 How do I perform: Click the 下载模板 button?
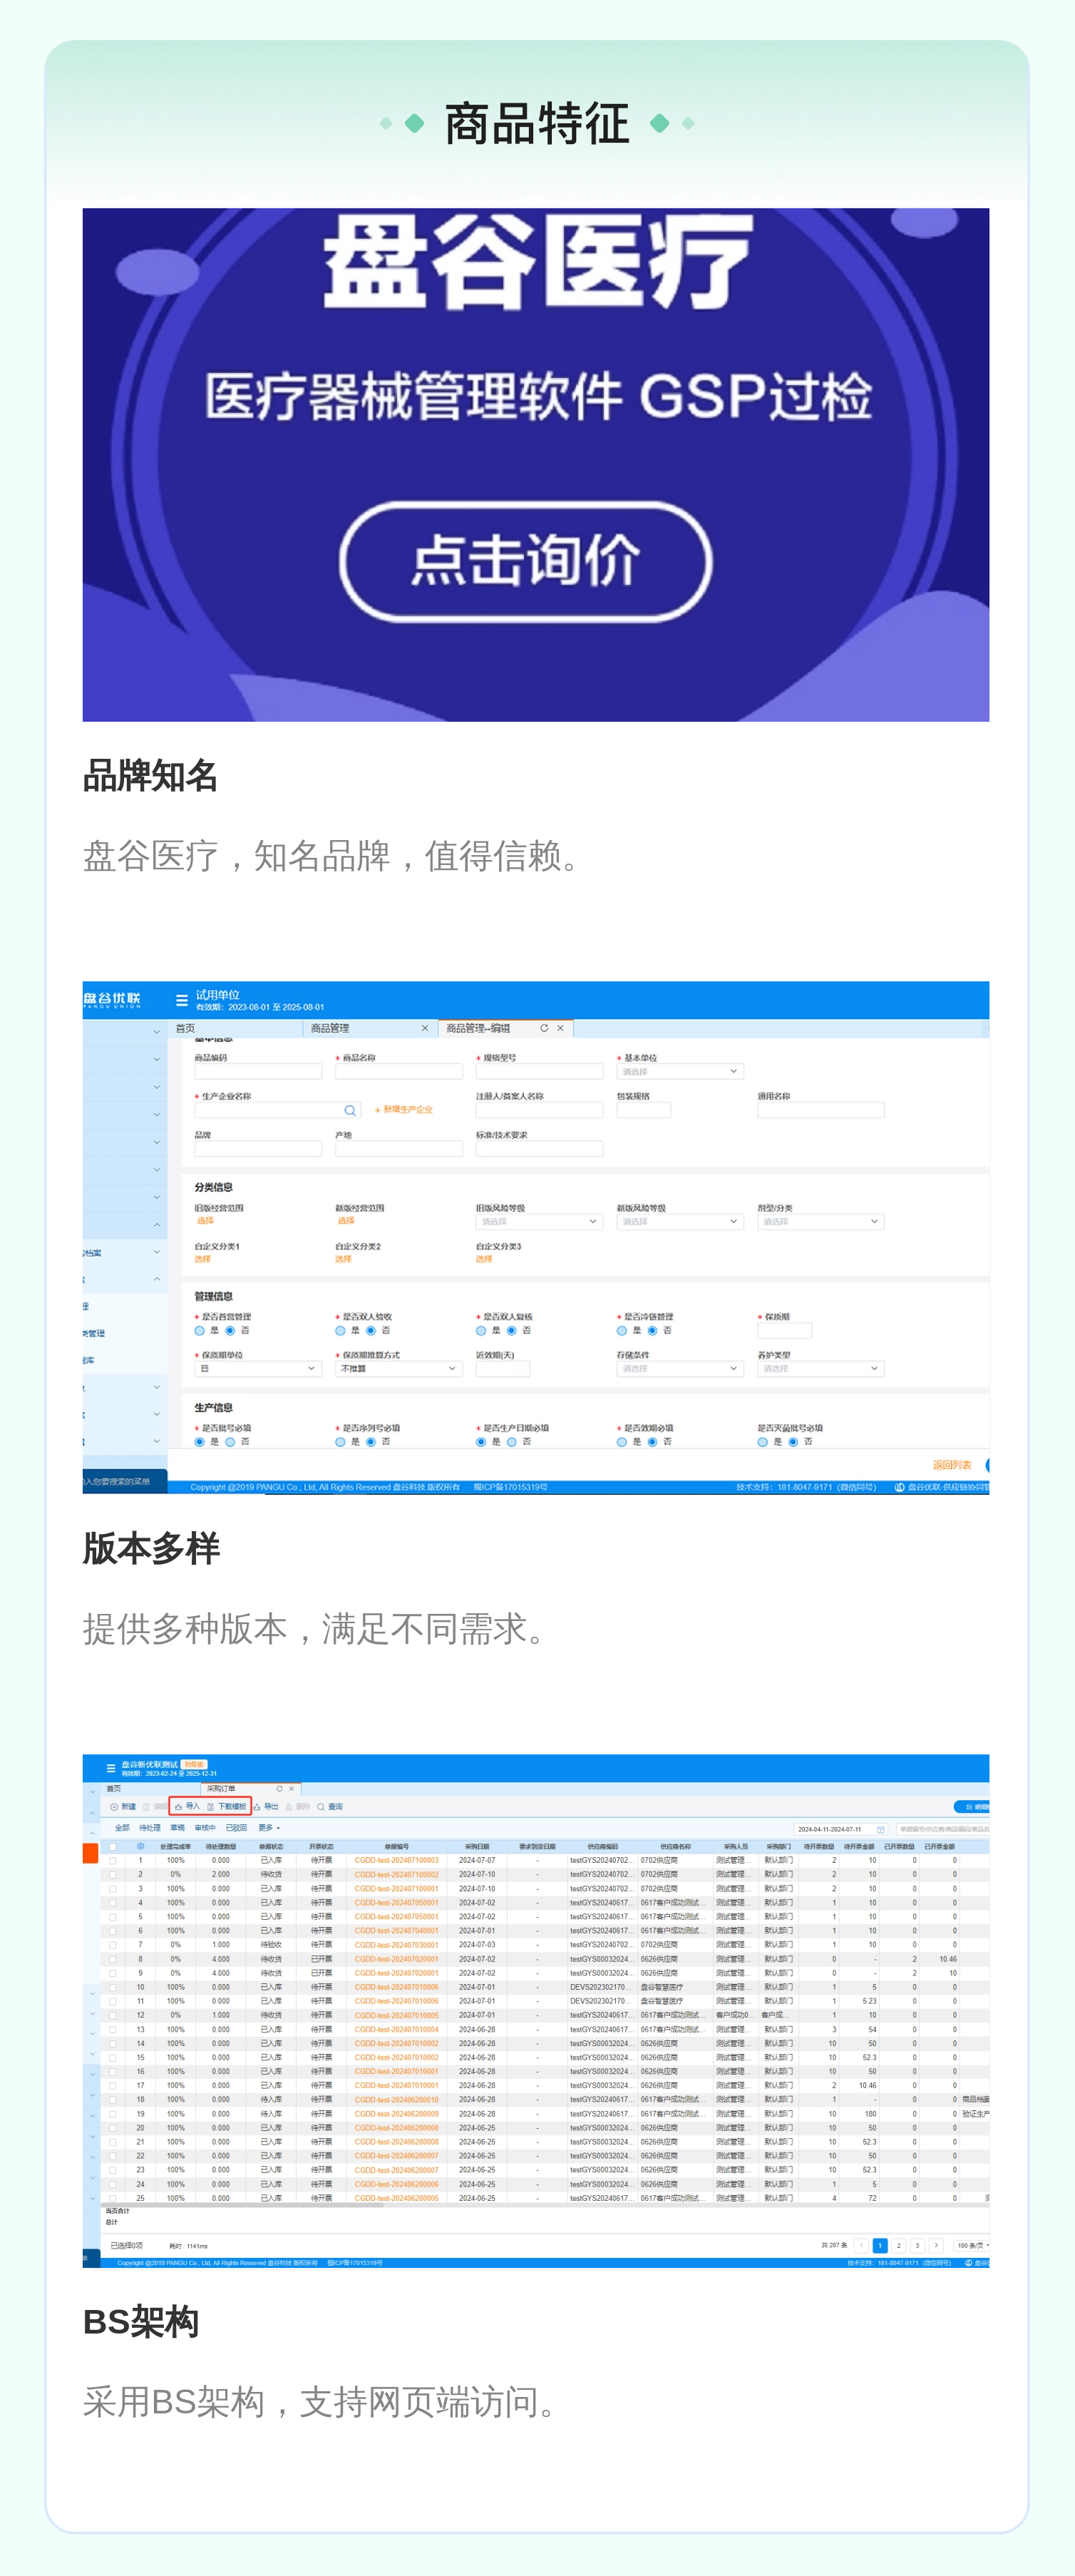pos(227,1807)
